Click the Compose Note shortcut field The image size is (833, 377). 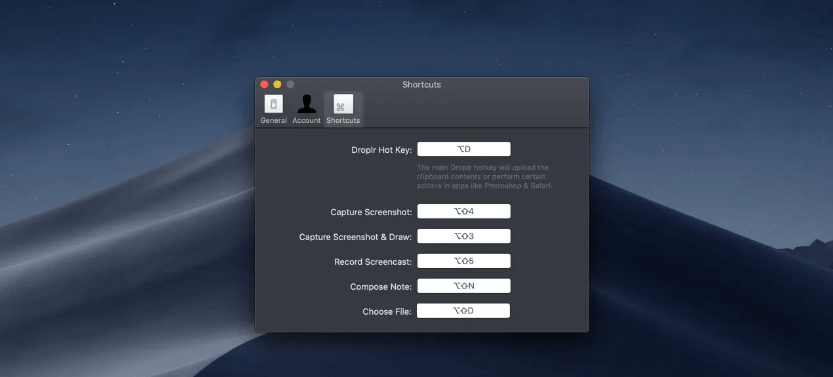[464, 286]
